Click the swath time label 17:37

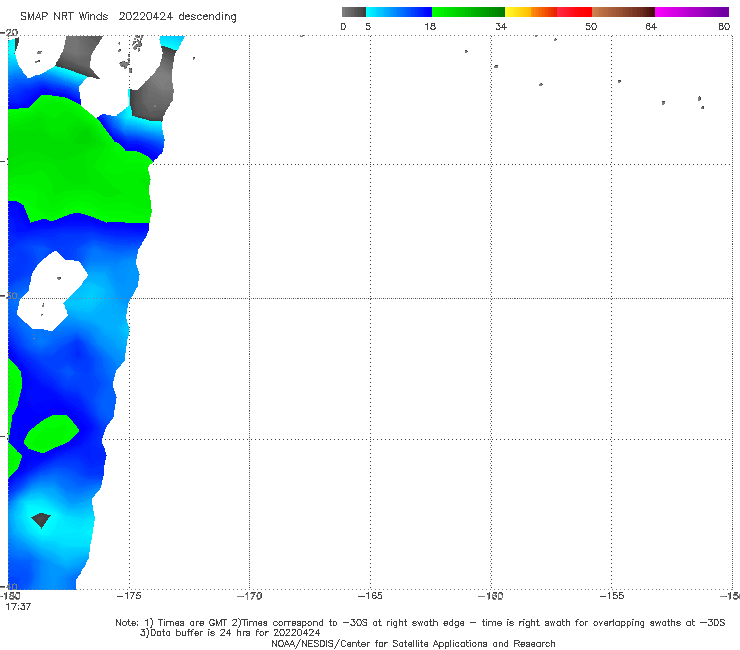[x=18, y=607]
